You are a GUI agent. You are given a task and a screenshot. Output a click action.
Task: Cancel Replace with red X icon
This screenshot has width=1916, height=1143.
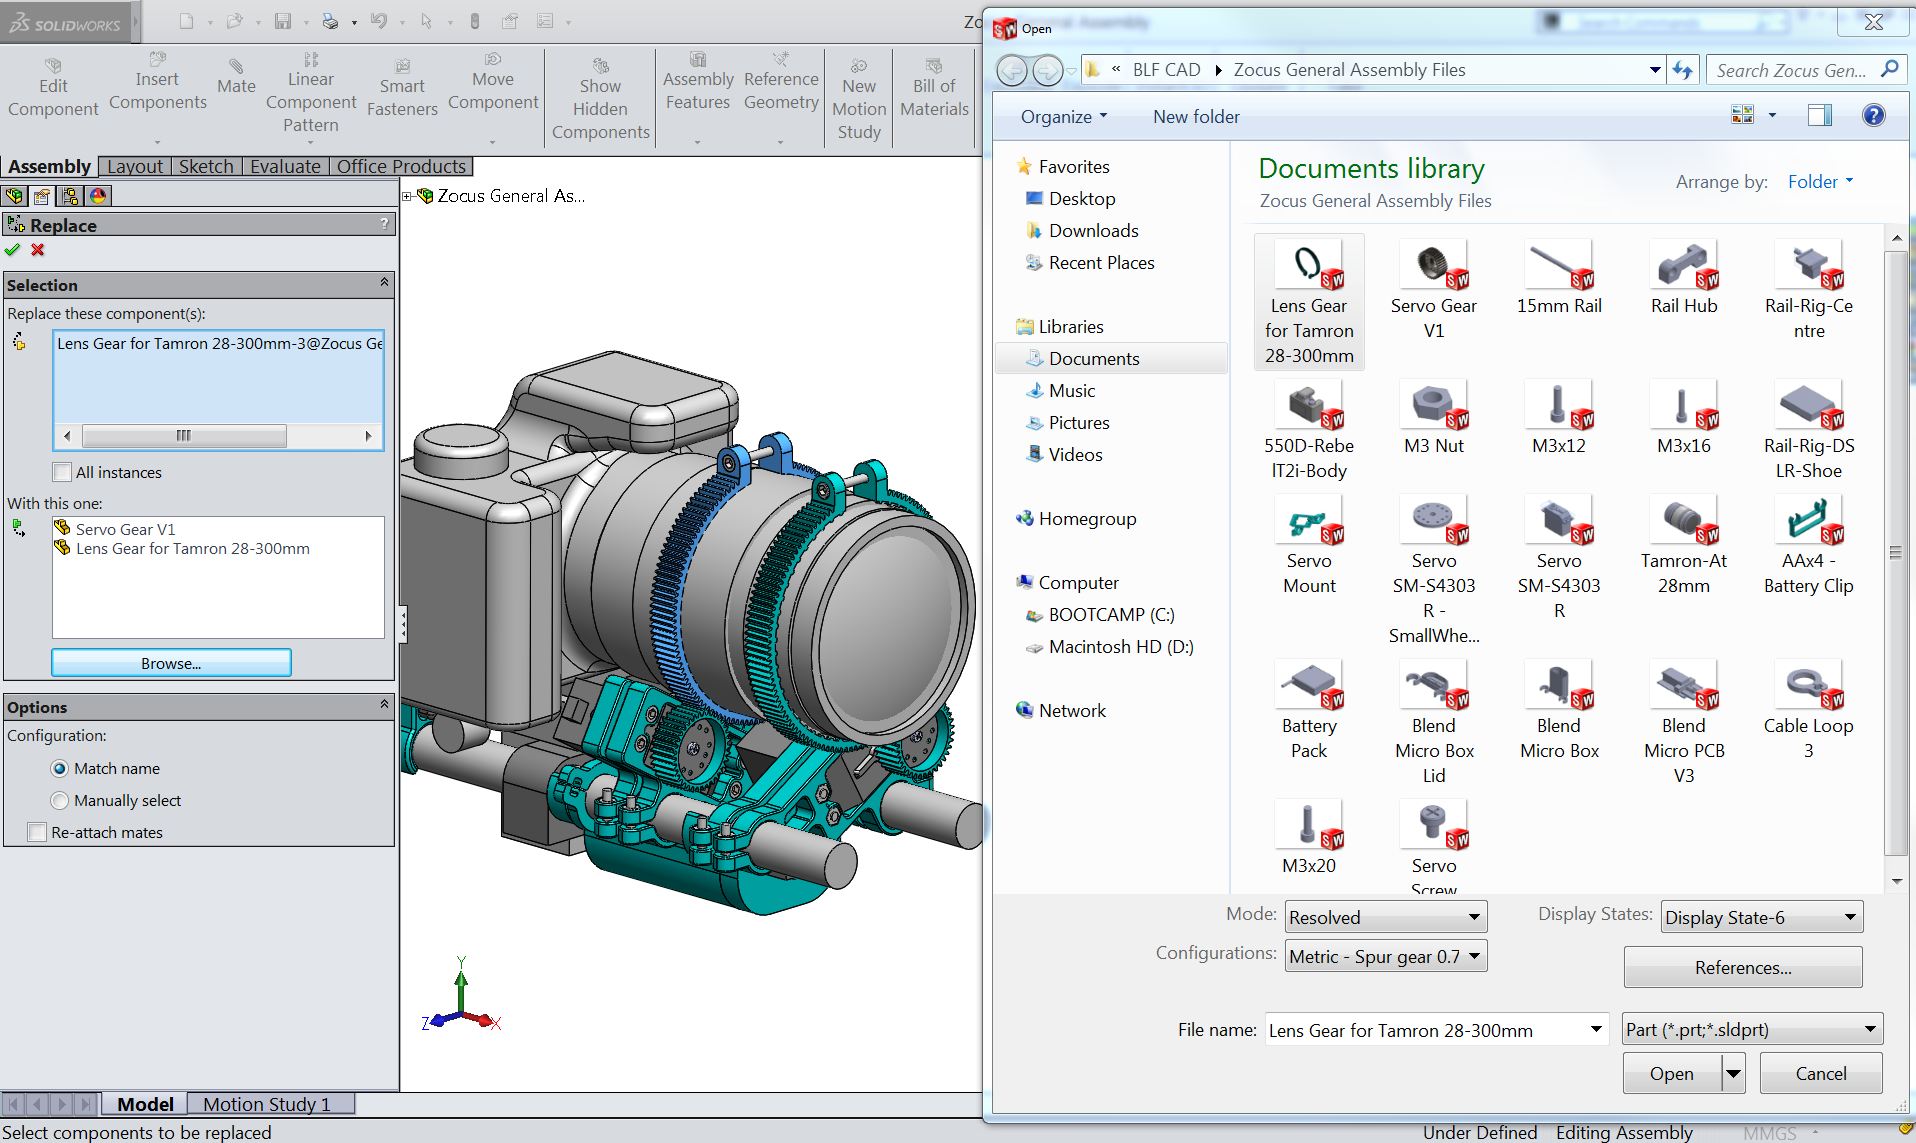[x=38, y=250]
